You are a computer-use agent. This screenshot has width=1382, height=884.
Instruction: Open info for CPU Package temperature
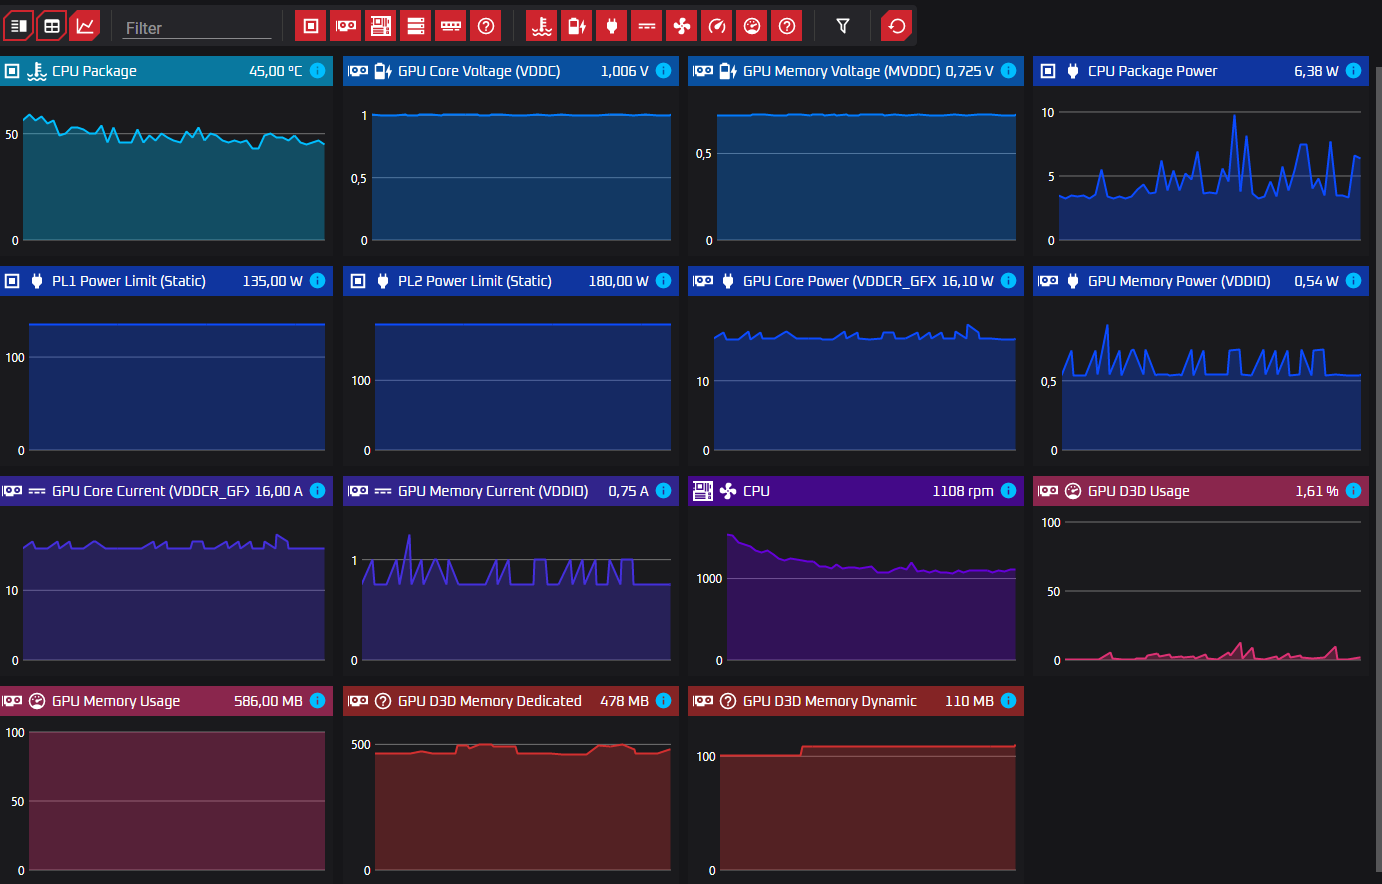317,71
